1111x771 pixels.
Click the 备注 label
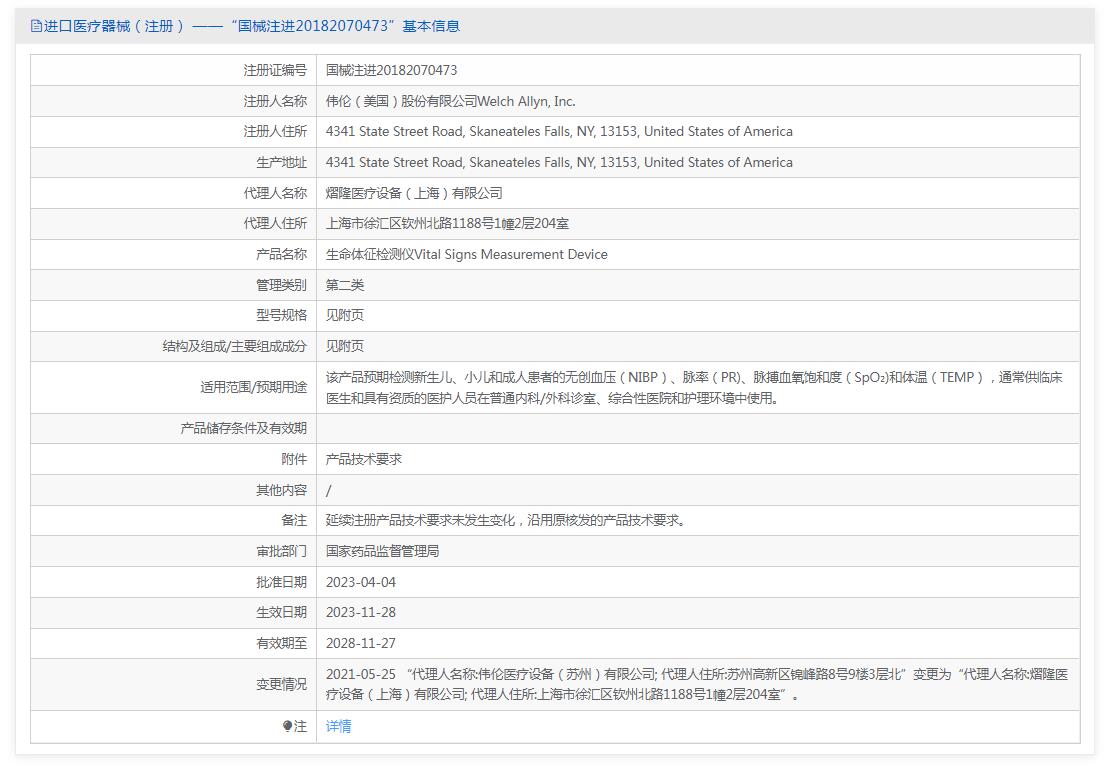(x=294, y=521)
